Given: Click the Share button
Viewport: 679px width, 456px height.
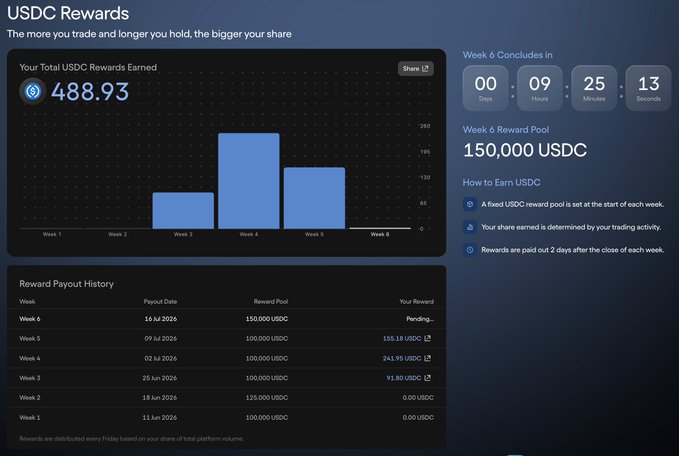Looking at the screenshot, I should click(x=415, y=68).
